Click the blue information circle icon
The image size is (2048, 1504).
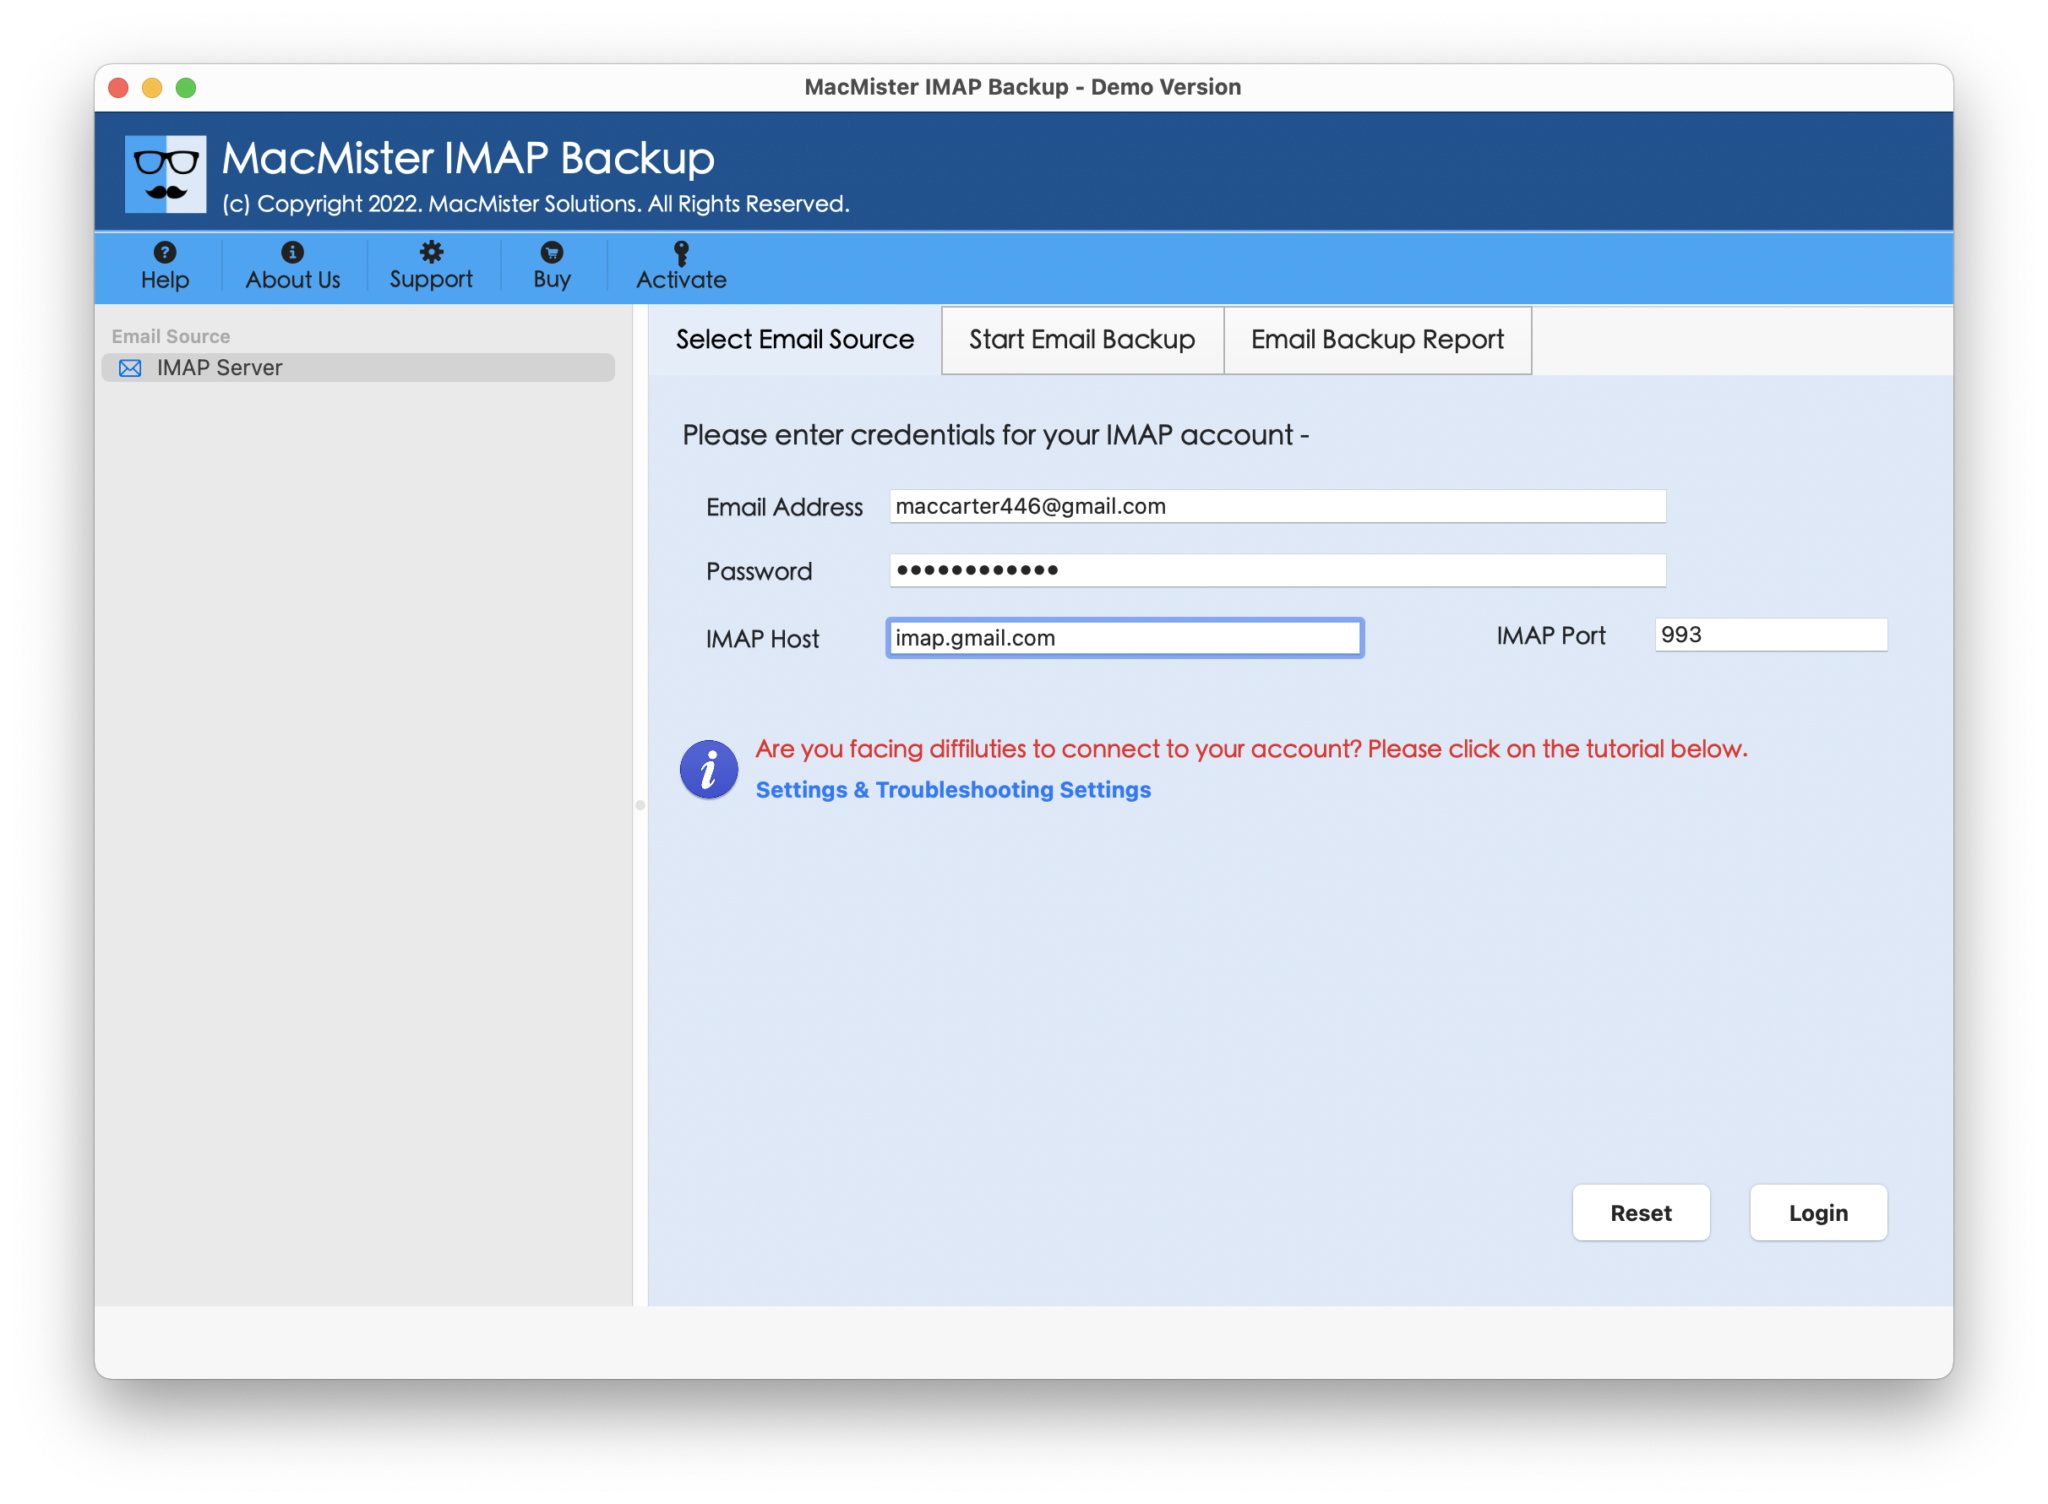(708, 769)
